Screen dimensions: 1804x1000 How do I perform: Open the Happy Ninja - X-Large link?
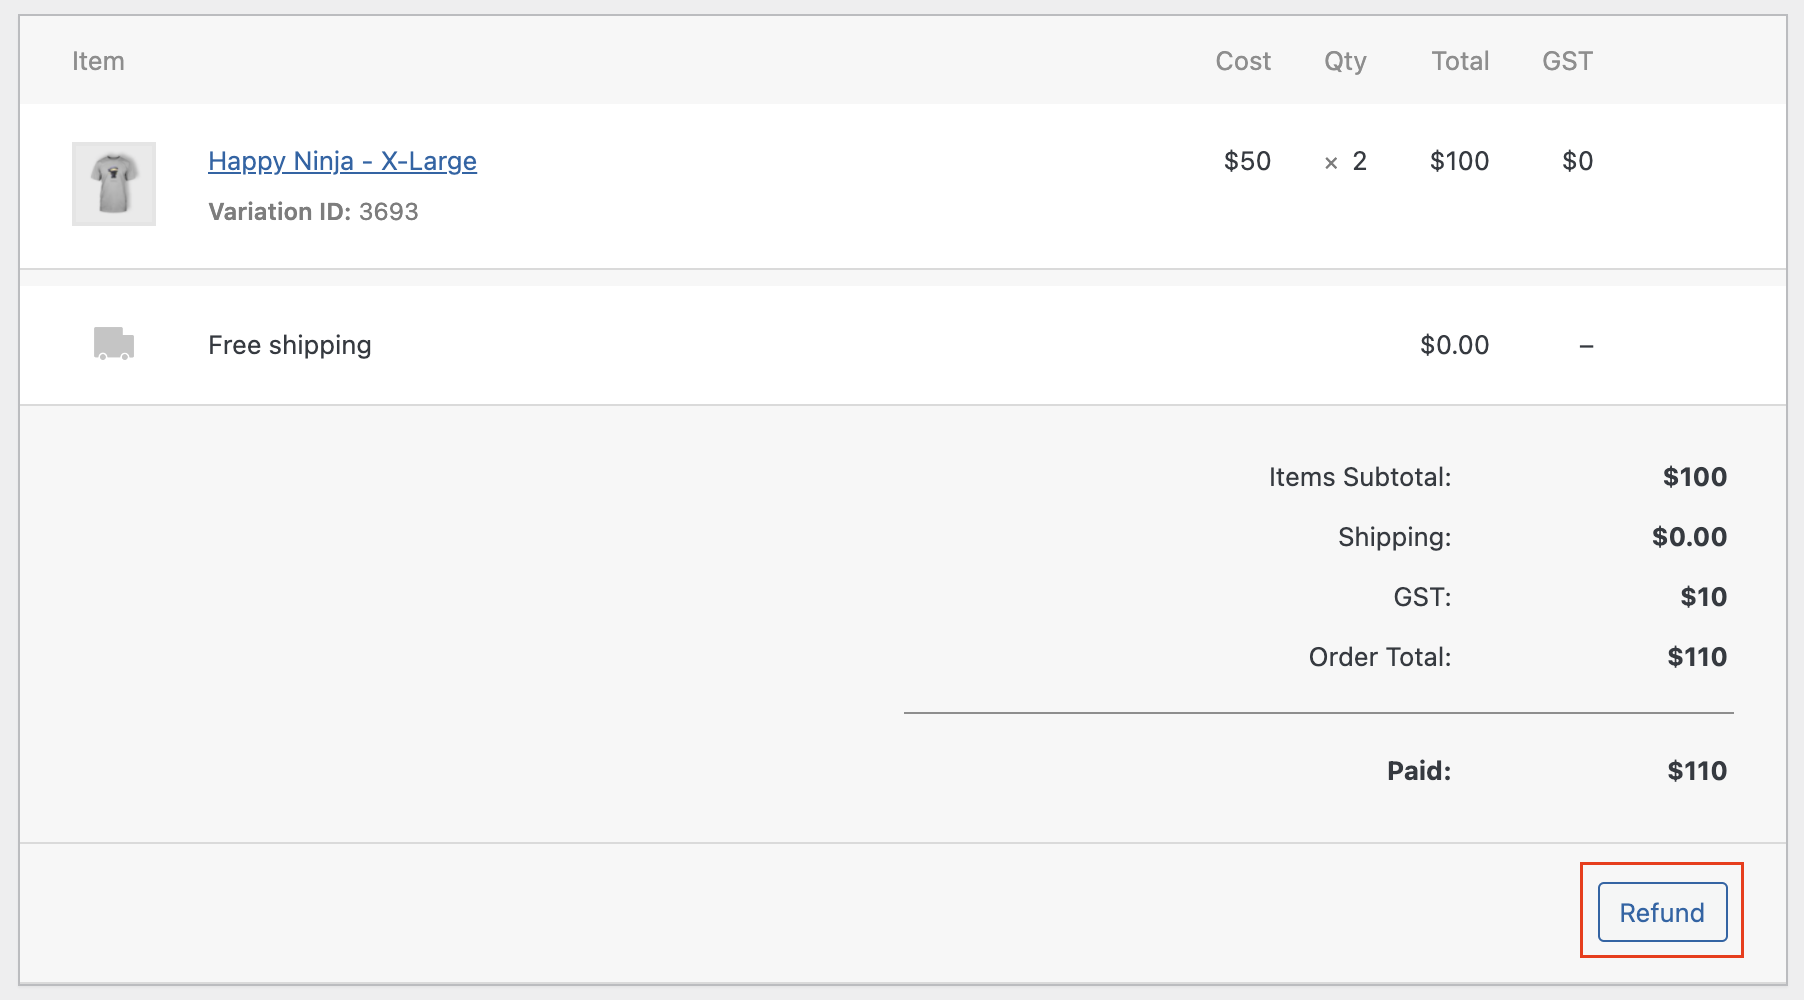[x=342, y=161]
